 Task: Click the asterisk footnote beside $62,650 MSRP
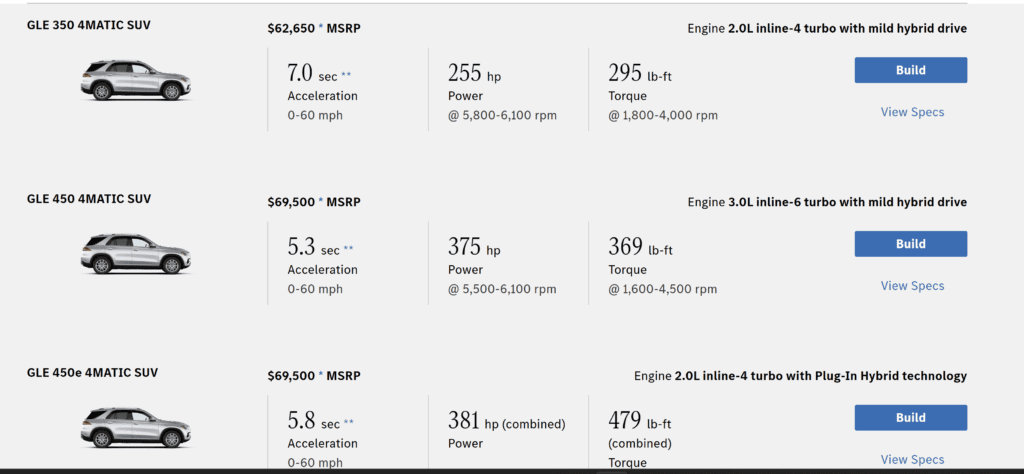[x=321, y=28]
